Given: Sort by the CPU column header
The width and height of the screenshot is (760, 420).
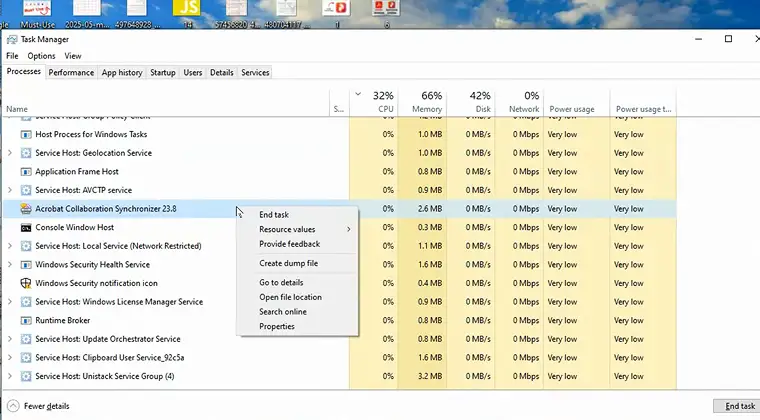Looking at the screenshot, I should point(374,102).
